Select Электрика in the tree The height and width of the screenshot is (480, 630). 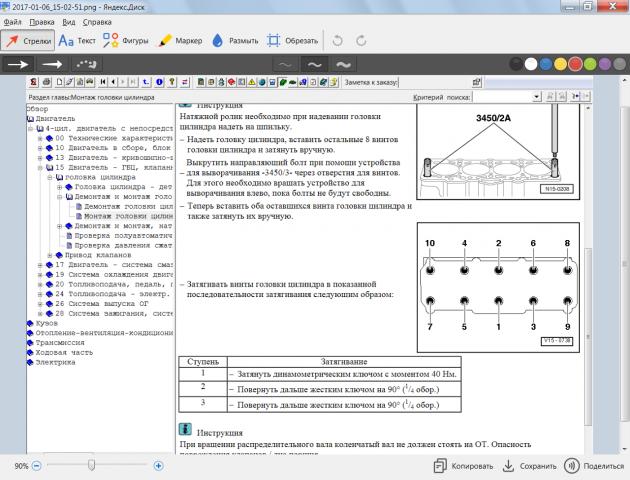[x=55, y=362]
